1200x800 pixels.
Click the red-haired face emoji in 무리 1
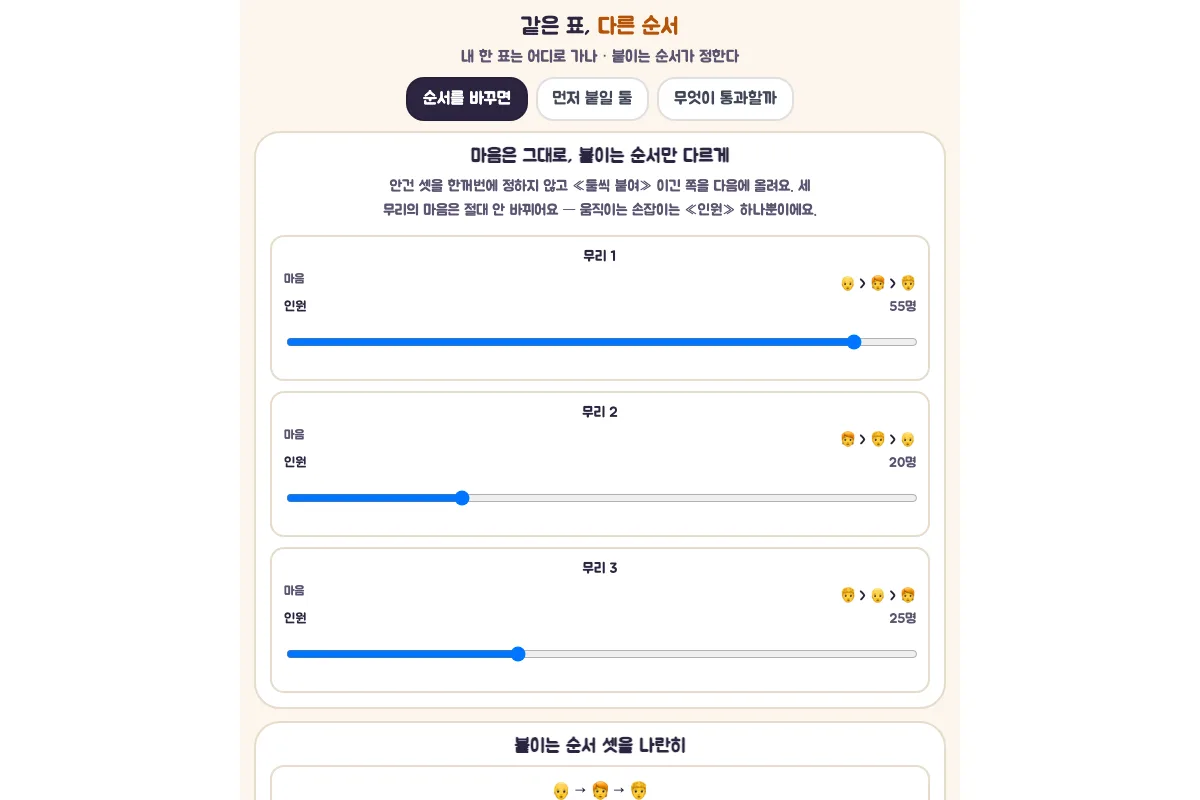878,283
